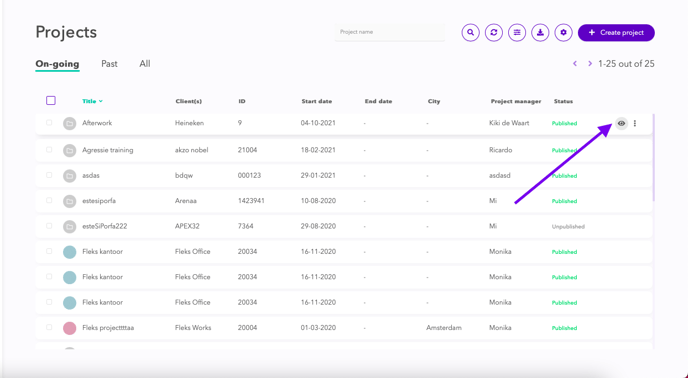The image size is (688, 378).
Task: Open the estesiporfa project title
Action: tap(99, 201)
